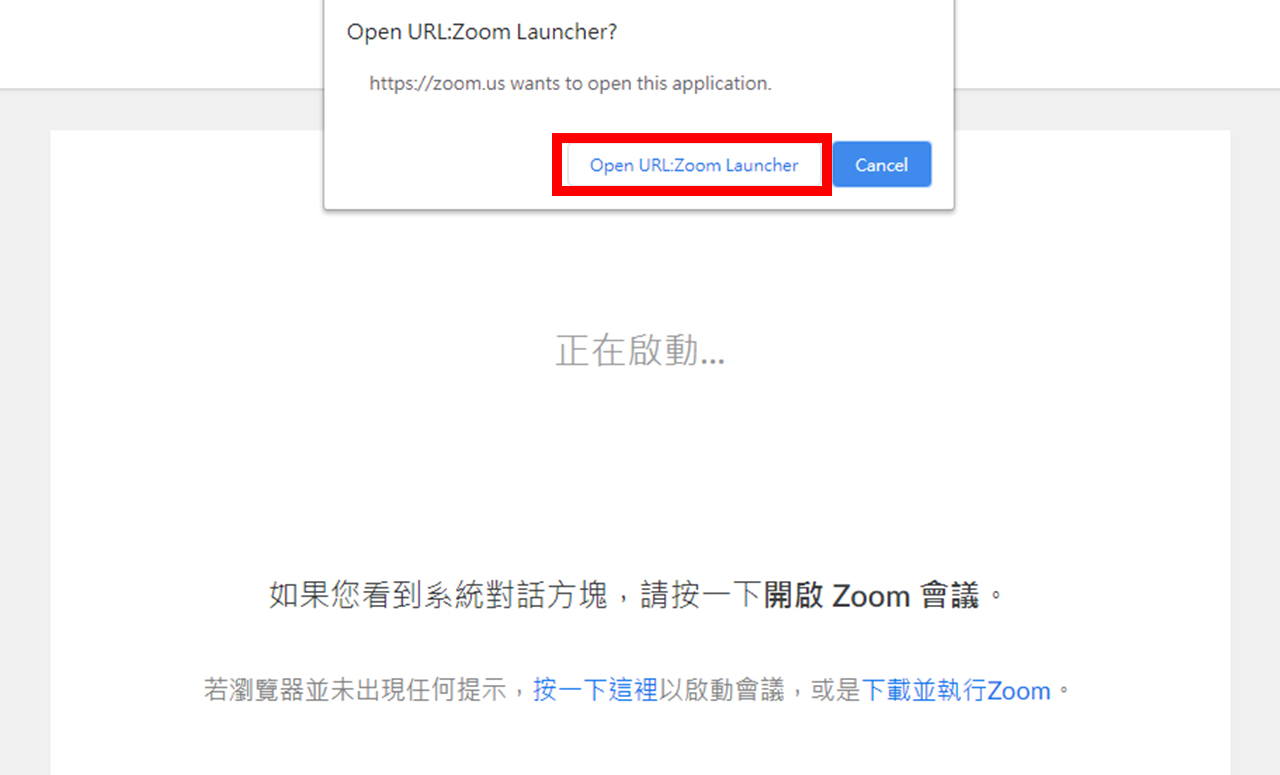Screen dimensions: 1280x775
Task: Click the word Zoom in bold instruction
Action: tap(871, 597)
